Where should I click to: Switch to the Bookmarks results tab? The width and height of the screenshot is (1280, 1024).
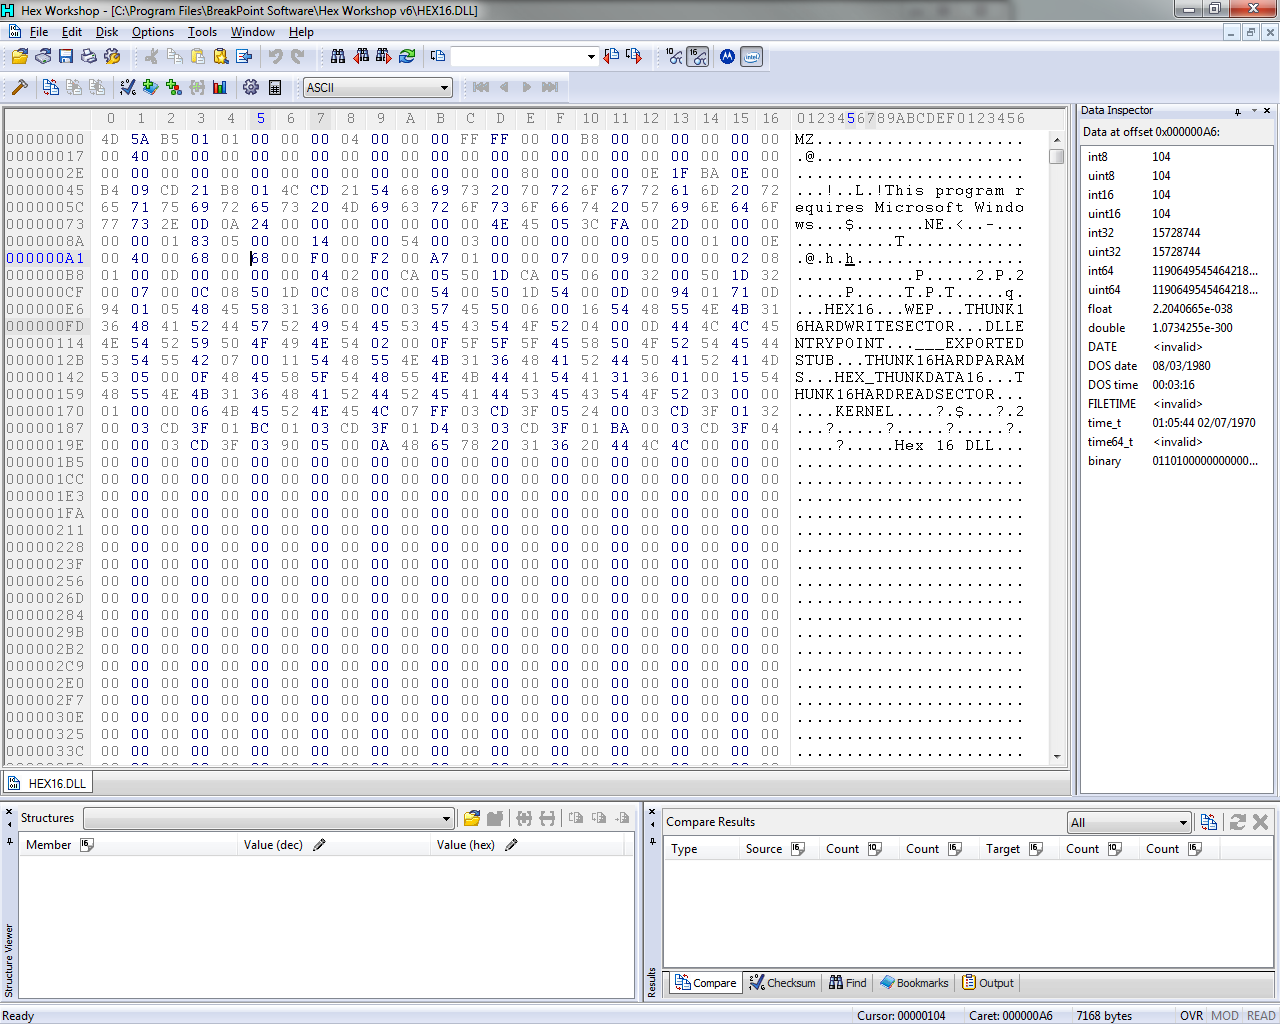coord(914,983)
